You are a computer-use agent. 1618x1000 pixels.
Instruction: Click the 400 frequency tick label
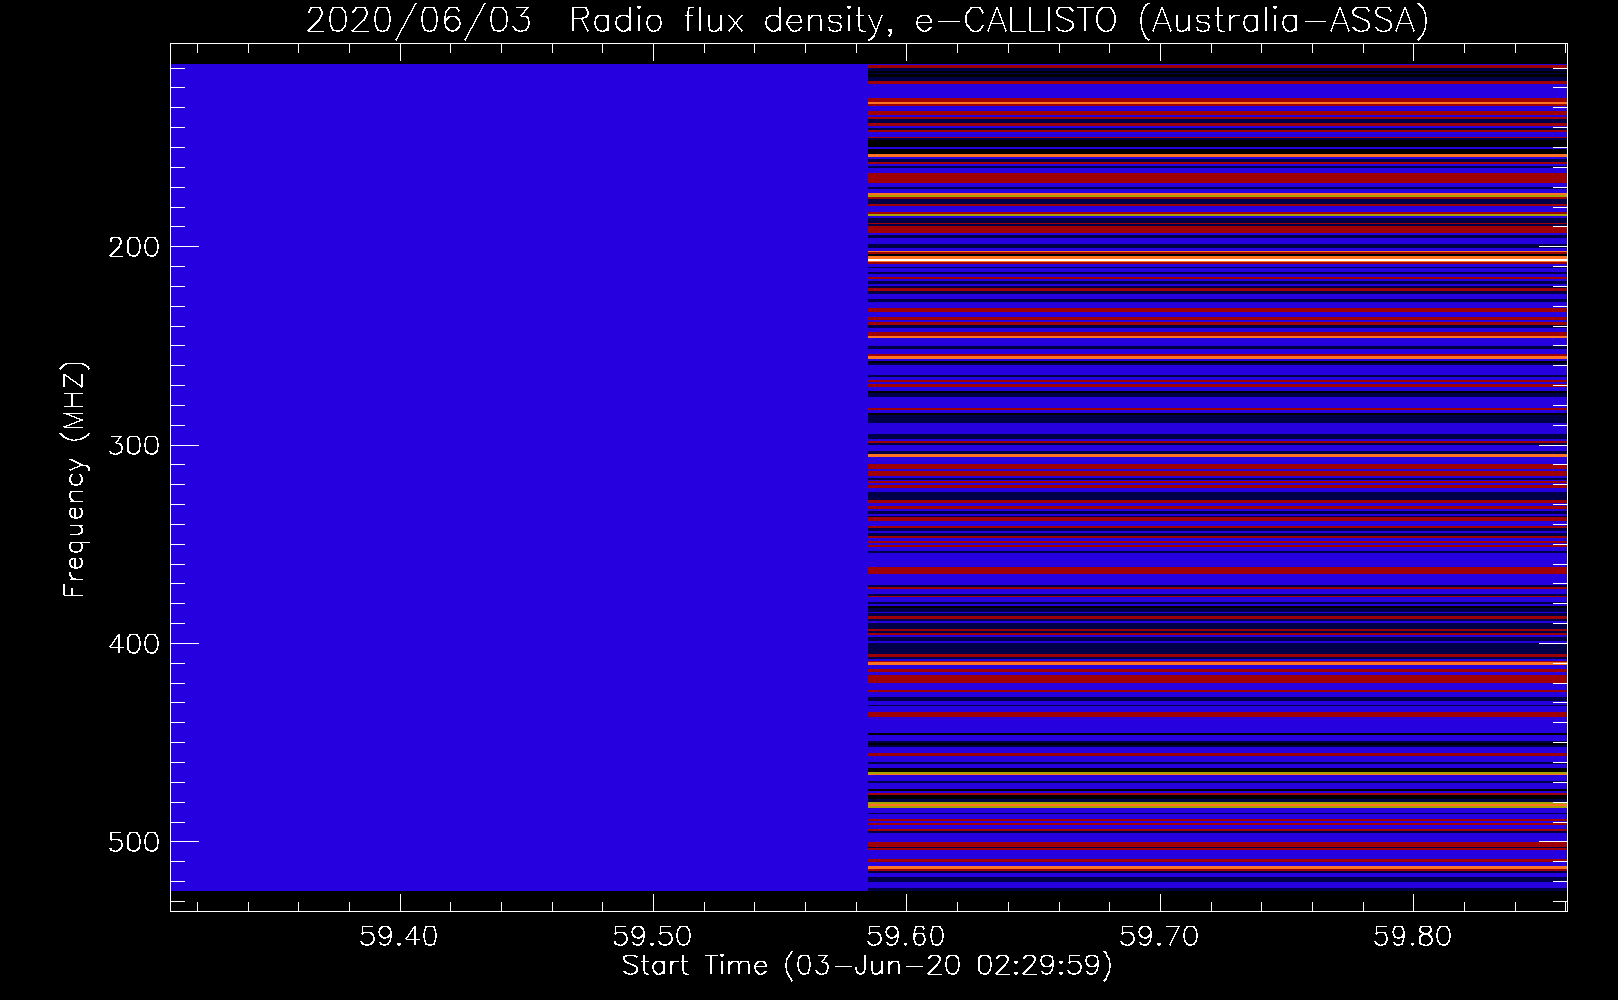[x=133, y=644]
